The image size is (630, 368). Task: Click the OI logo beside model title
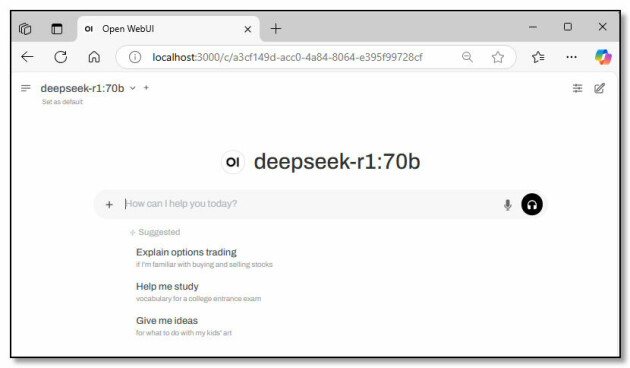233,162
